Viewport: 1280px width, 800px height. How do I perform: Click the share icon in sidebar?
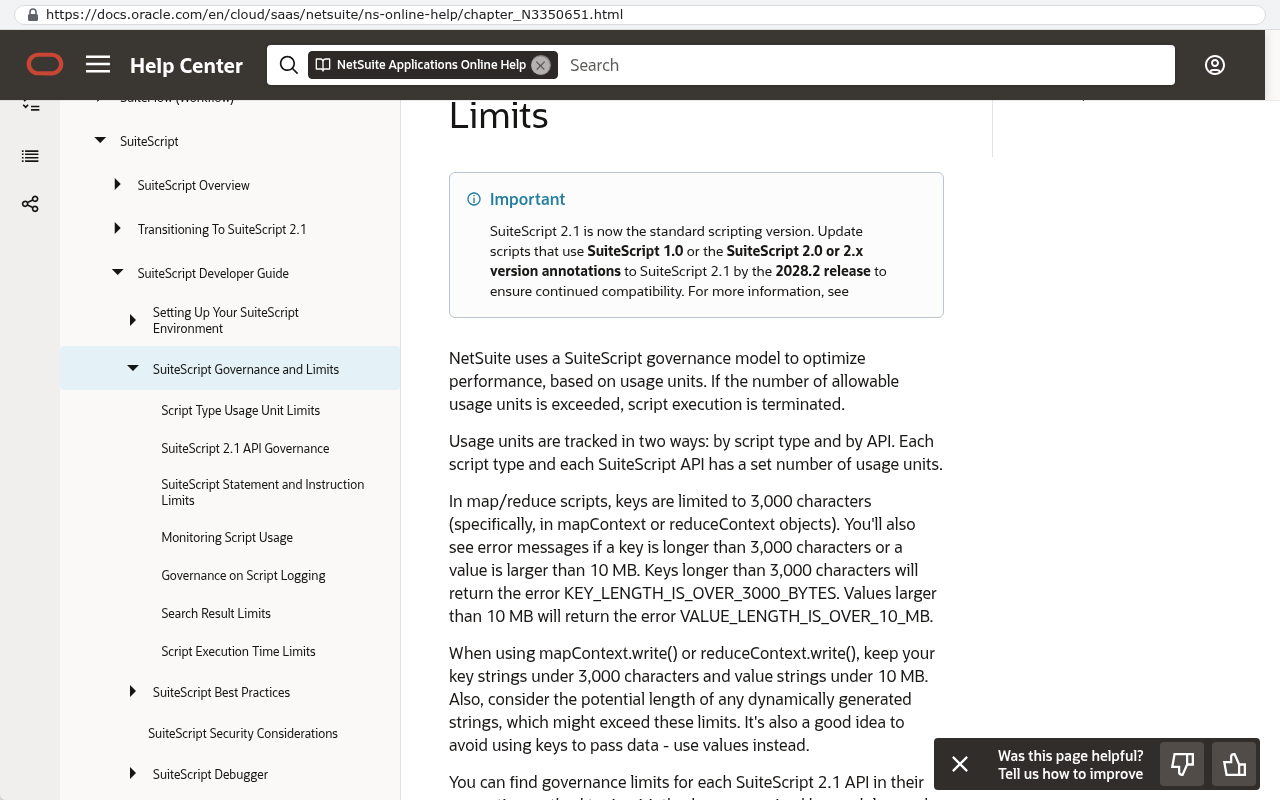(30, 204)
